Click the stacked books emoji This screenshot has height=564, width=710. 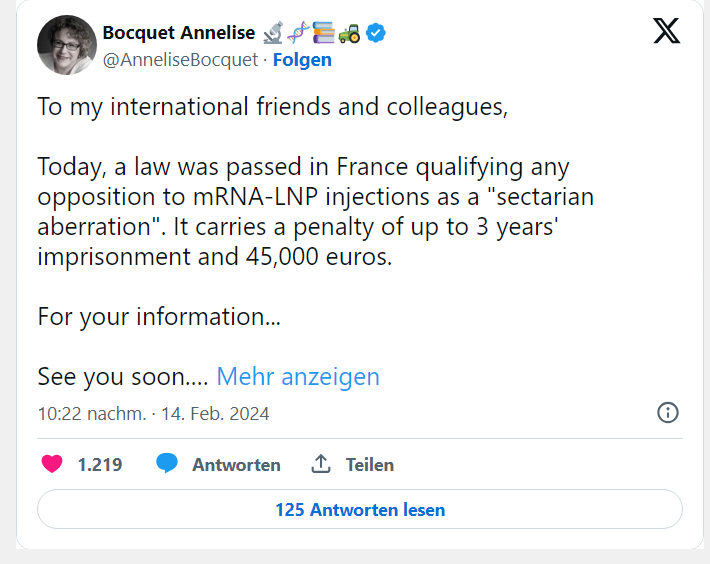click(x=323, y=33)
